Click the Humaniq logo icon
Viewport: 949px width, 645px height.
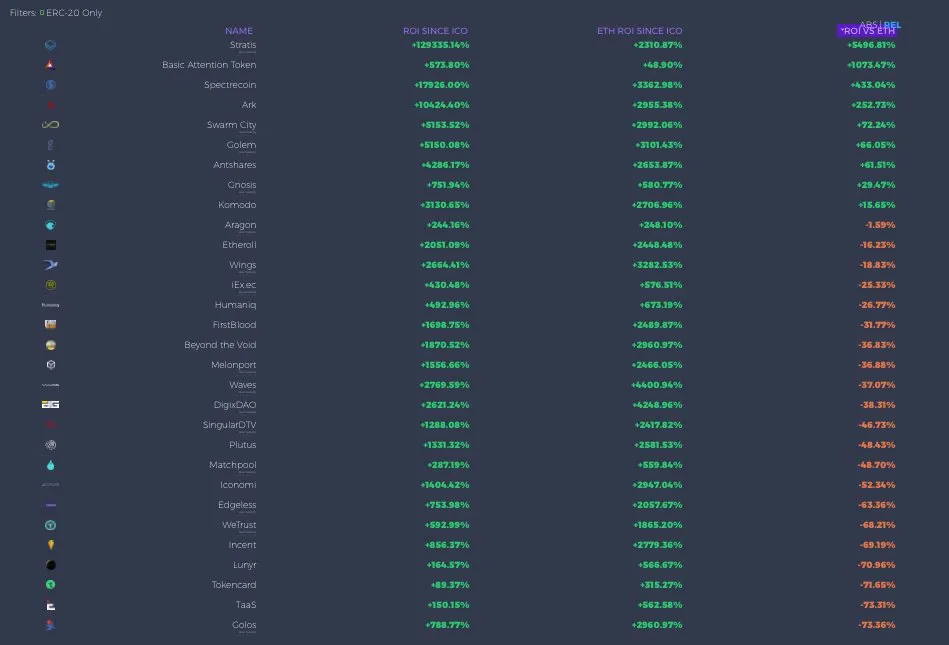50,305
